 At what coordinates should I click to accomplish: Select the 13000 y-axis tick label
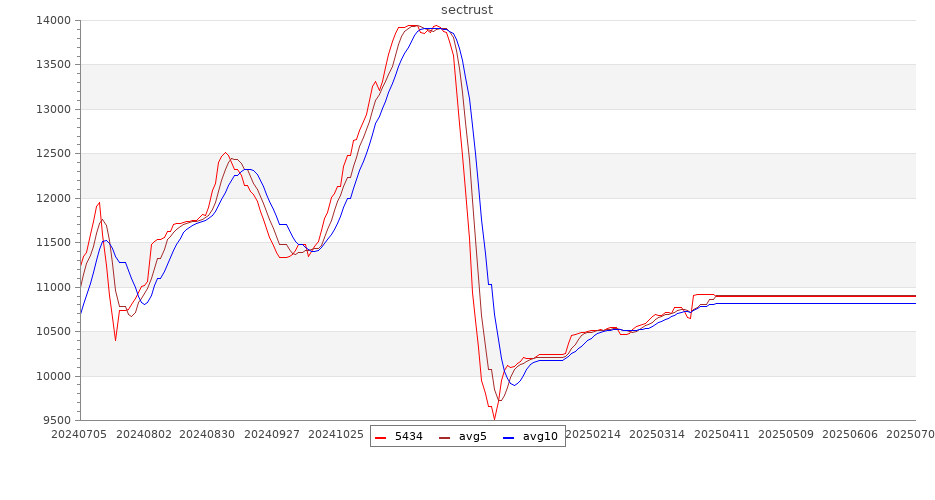(50, 110)
